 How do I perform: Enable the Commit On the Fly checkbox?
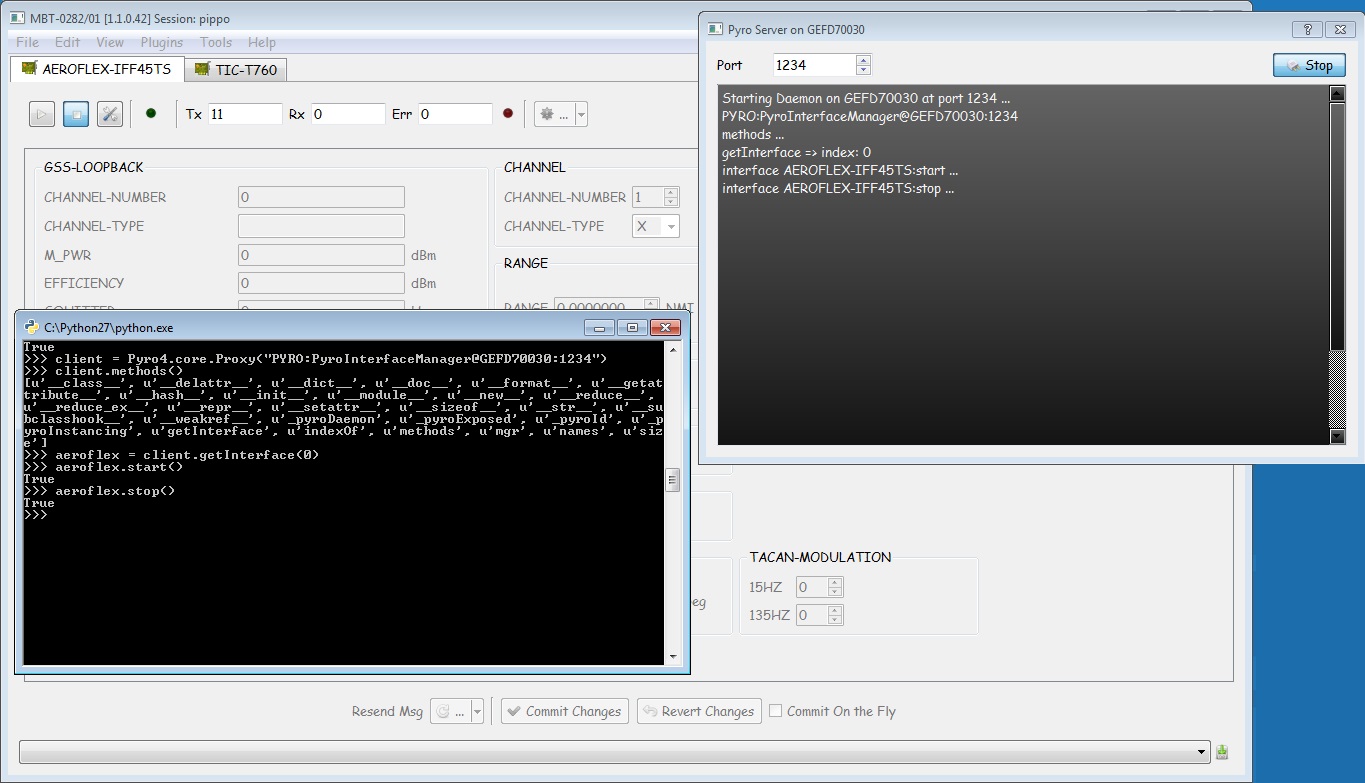pos(776,711)
